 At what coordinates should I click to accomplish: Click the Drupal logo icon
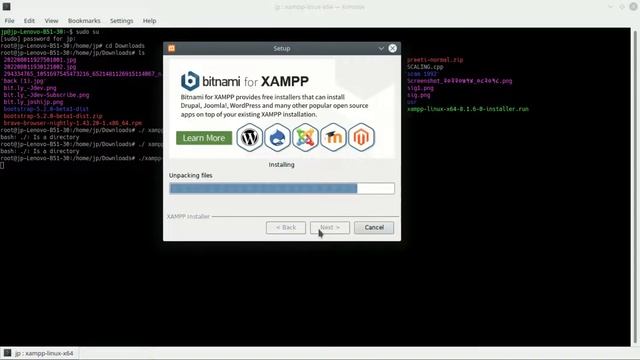(x=278, y=138)
